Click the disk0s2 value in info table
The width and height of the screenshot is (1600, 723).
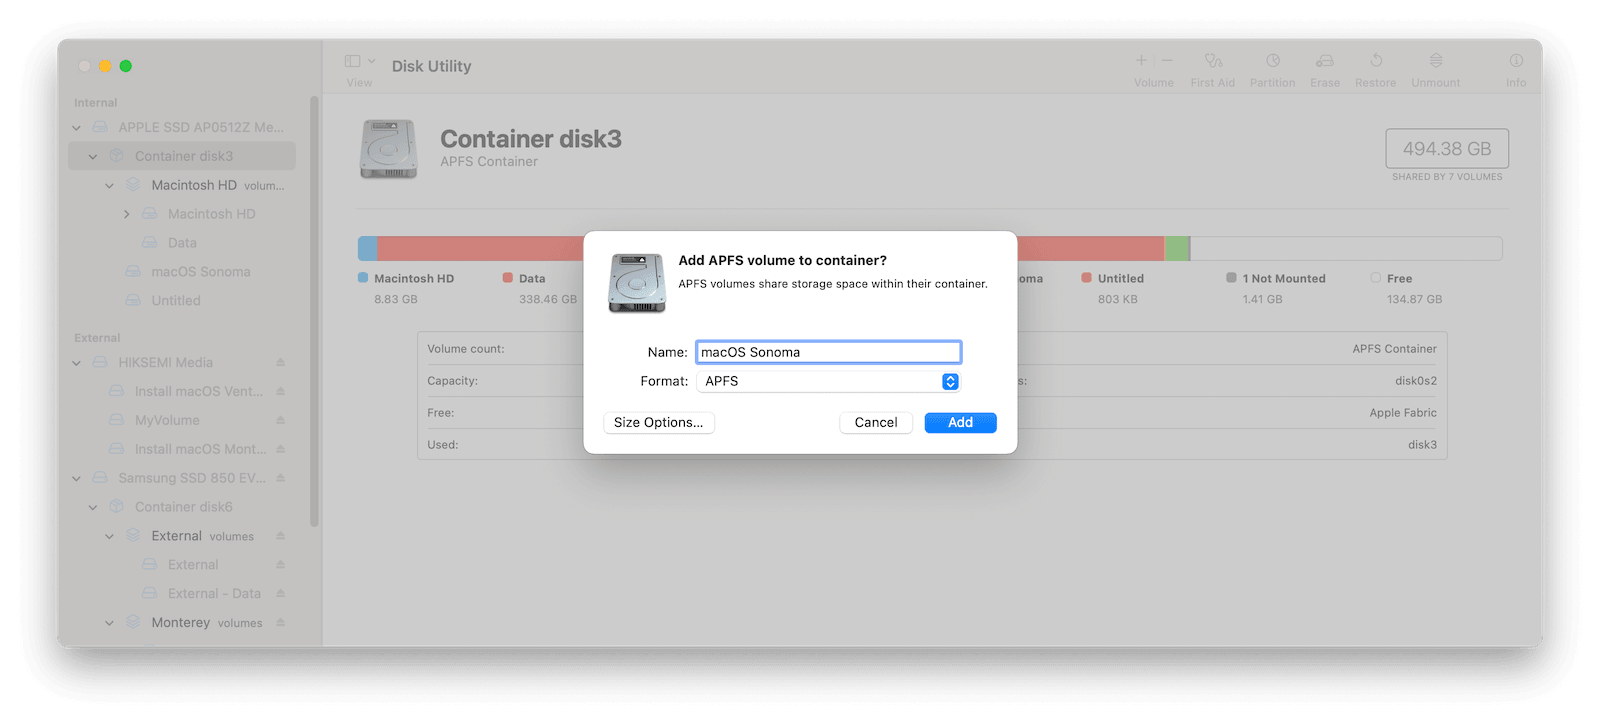1416,381
